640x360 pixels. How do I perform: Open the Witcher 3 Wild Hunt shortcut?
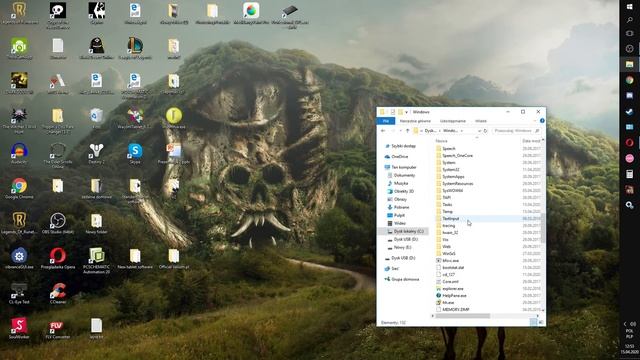[x=19, y=120]
